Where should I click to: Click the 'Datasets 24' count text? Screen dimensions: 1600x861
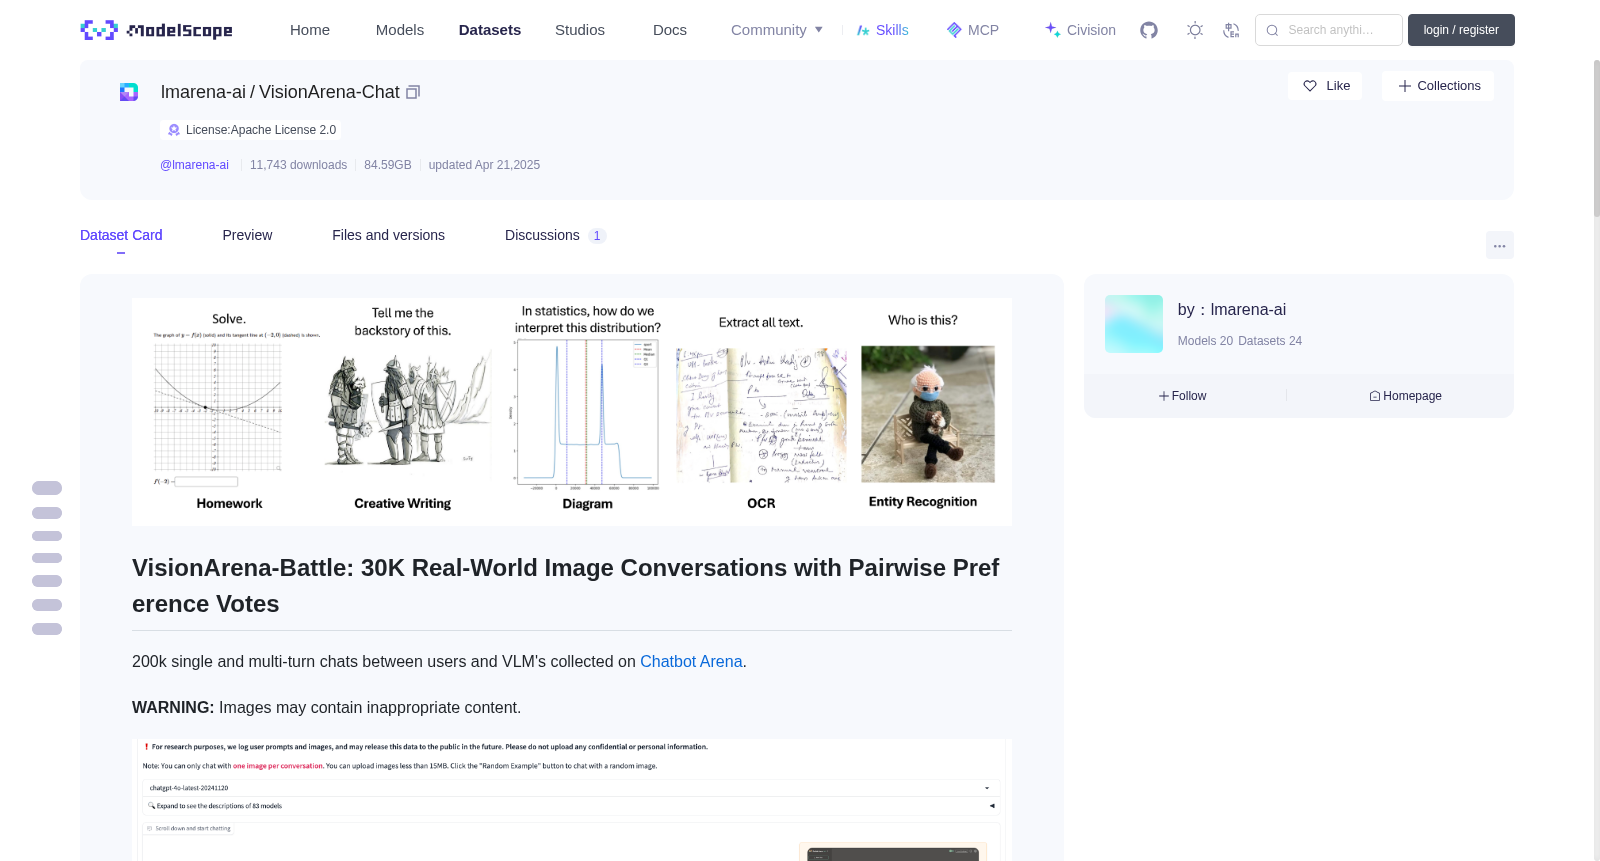[1270, 341]
